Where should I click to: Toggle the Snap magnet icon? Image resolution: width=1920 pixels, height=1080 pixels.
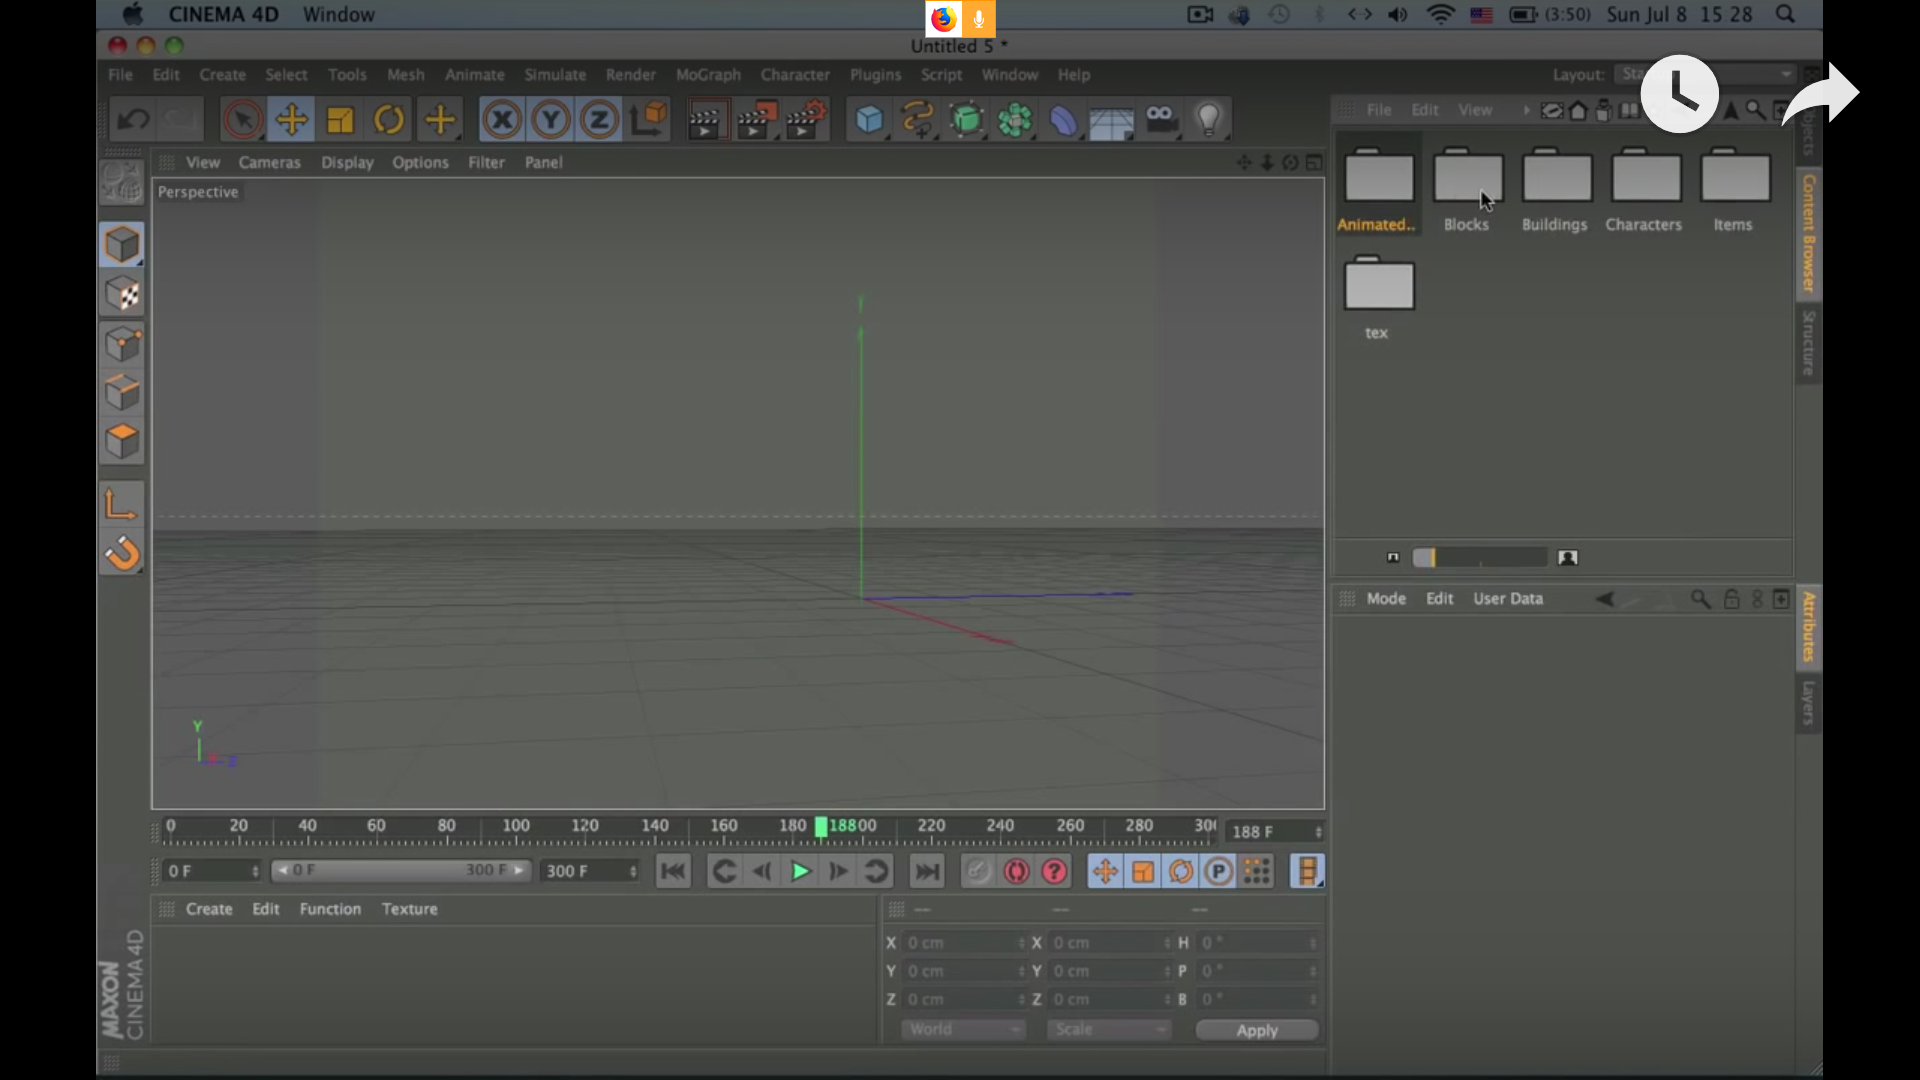[122, 553]
